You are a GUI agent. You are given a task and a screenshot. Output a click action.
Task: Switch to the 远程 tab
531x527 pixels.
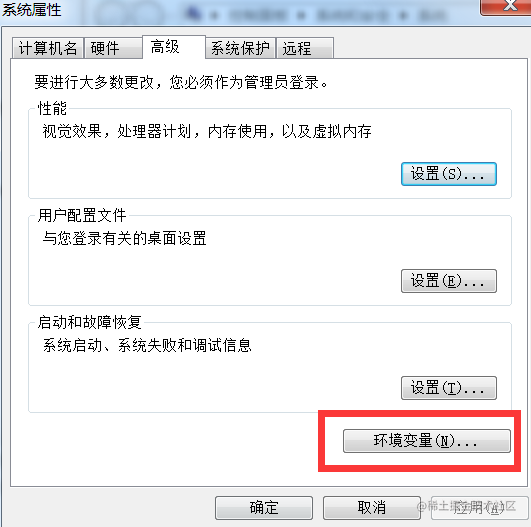pos(305,48)
